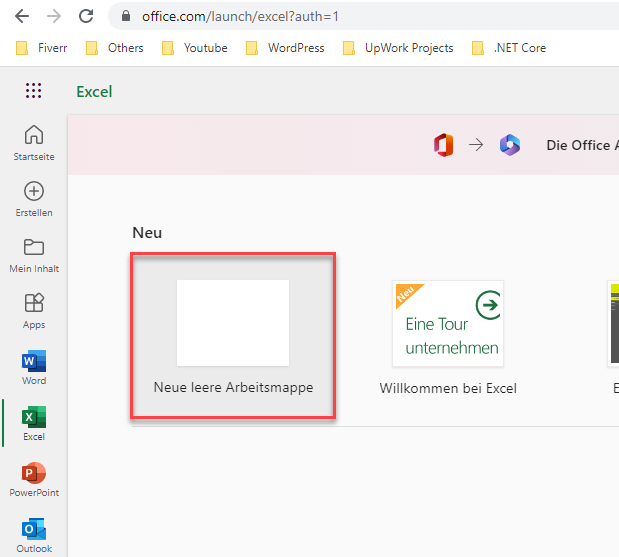Open the UpWork Projects bookmarks folder
Screen dimensions: 619x557
click(x=398, y=48)
